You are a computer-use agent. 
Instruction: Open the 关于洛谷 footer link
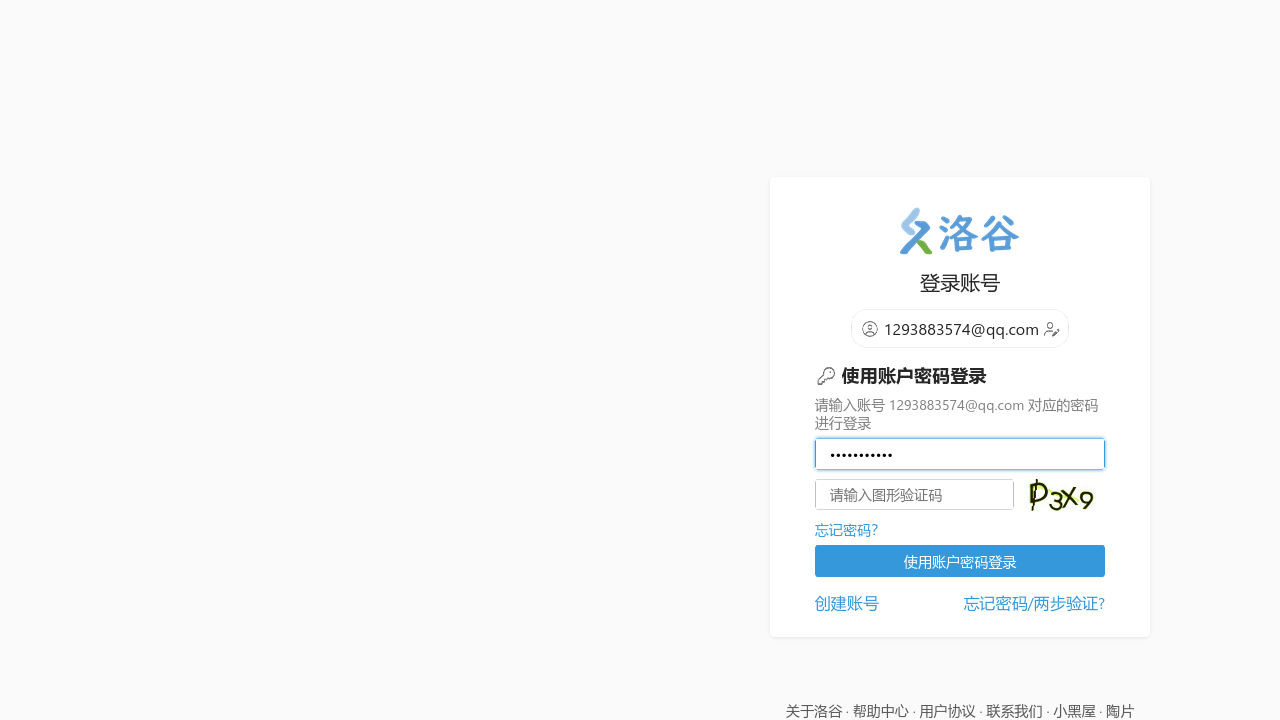pos(814,711)
